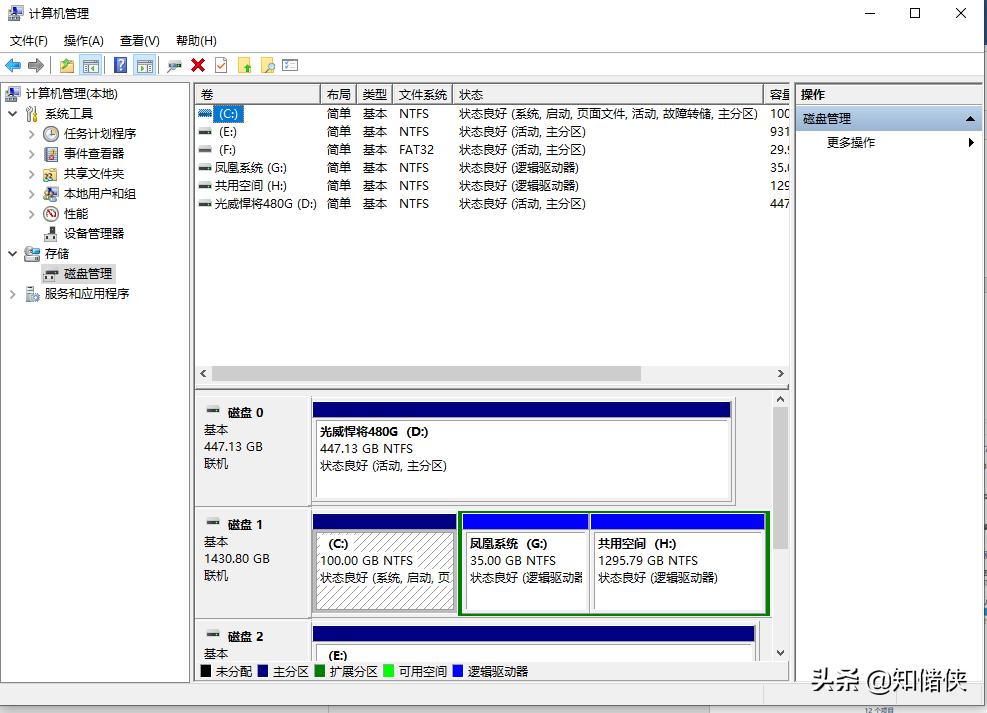This screenshot has height=713, width=987.
Task: Collapse the 系统工具 tree node
Action: click(x=13, y=114)
